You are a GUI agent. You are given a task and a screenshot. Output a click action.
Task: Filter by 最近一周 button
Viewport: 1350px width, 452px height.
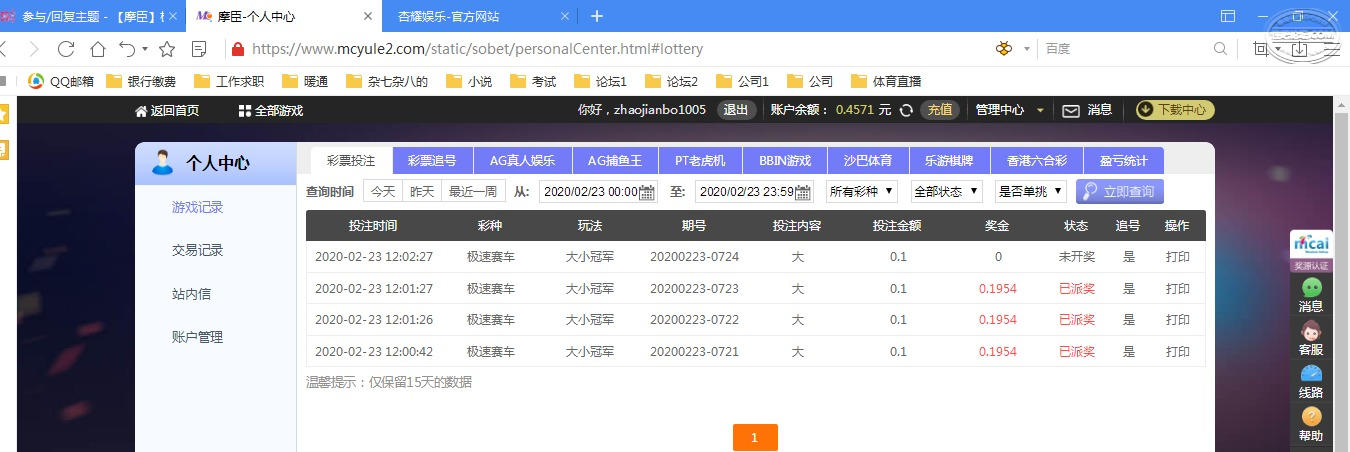pyautogui.click(x=473, y=191)
